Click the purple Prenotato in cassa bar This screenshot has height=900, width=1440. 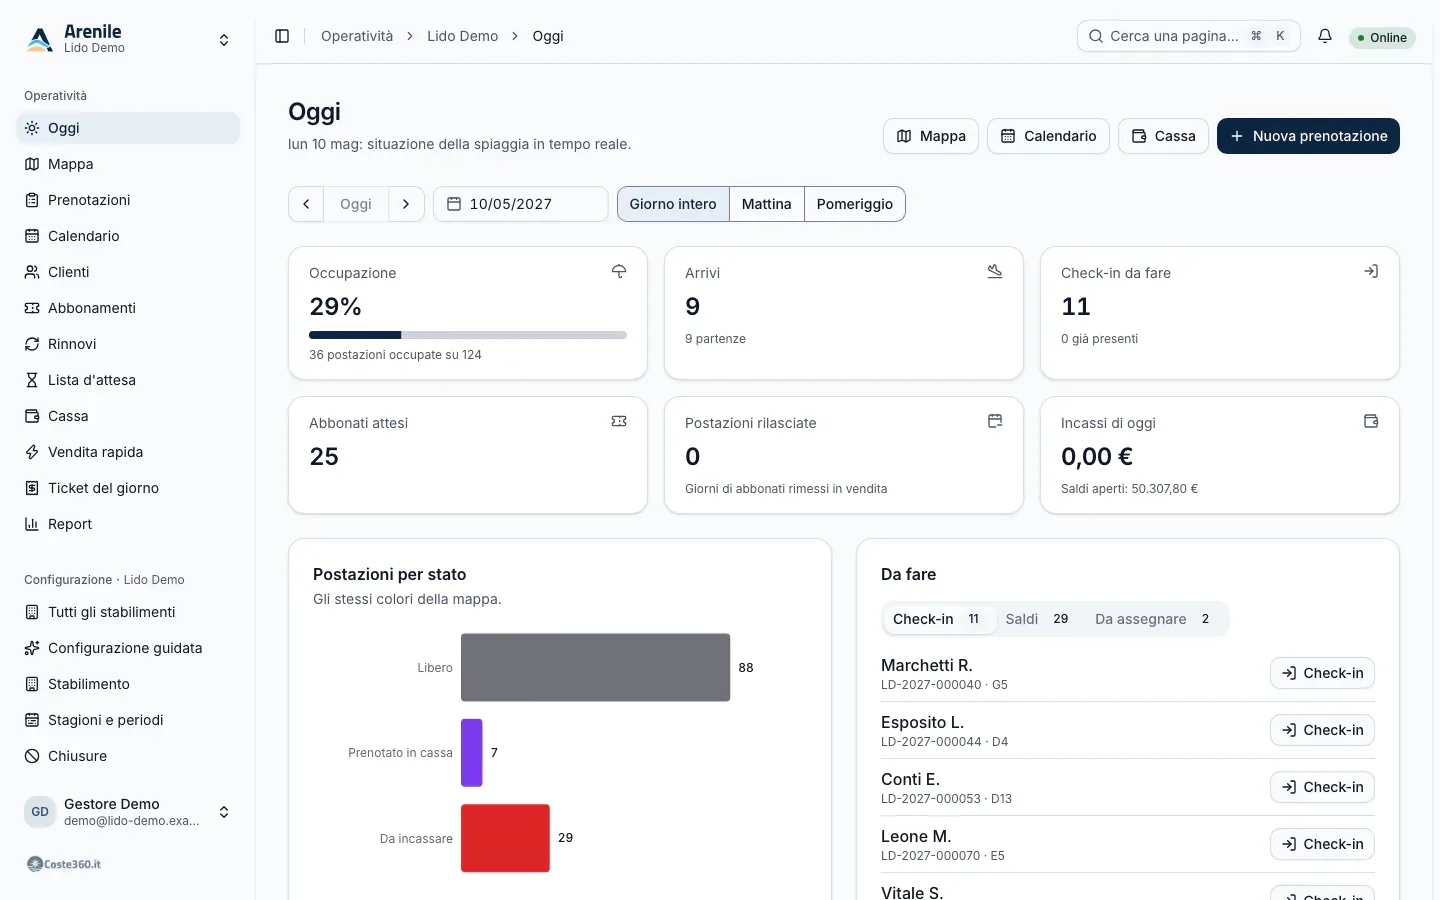click(472, 753)
